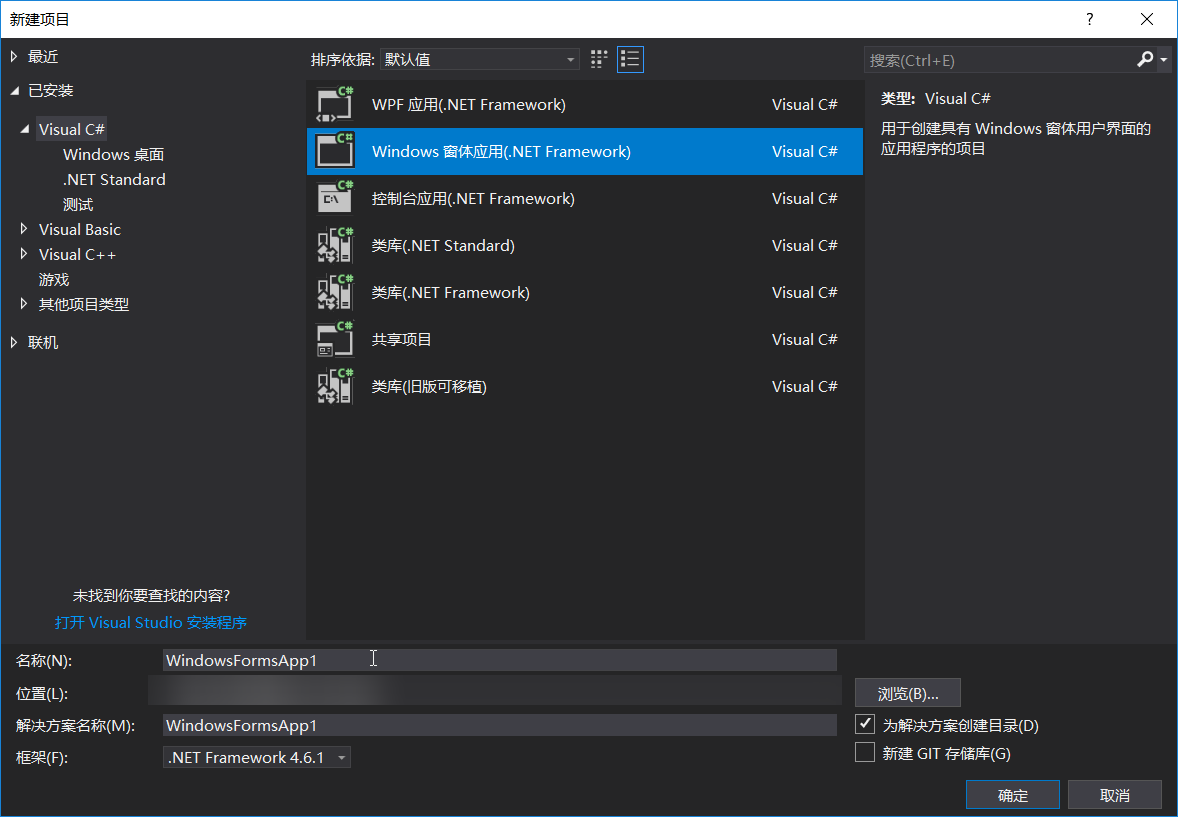The width and height of the screenshot is (1178, 817).
Task: Select .NET Standard category
Action: click(x=114, y=179)
